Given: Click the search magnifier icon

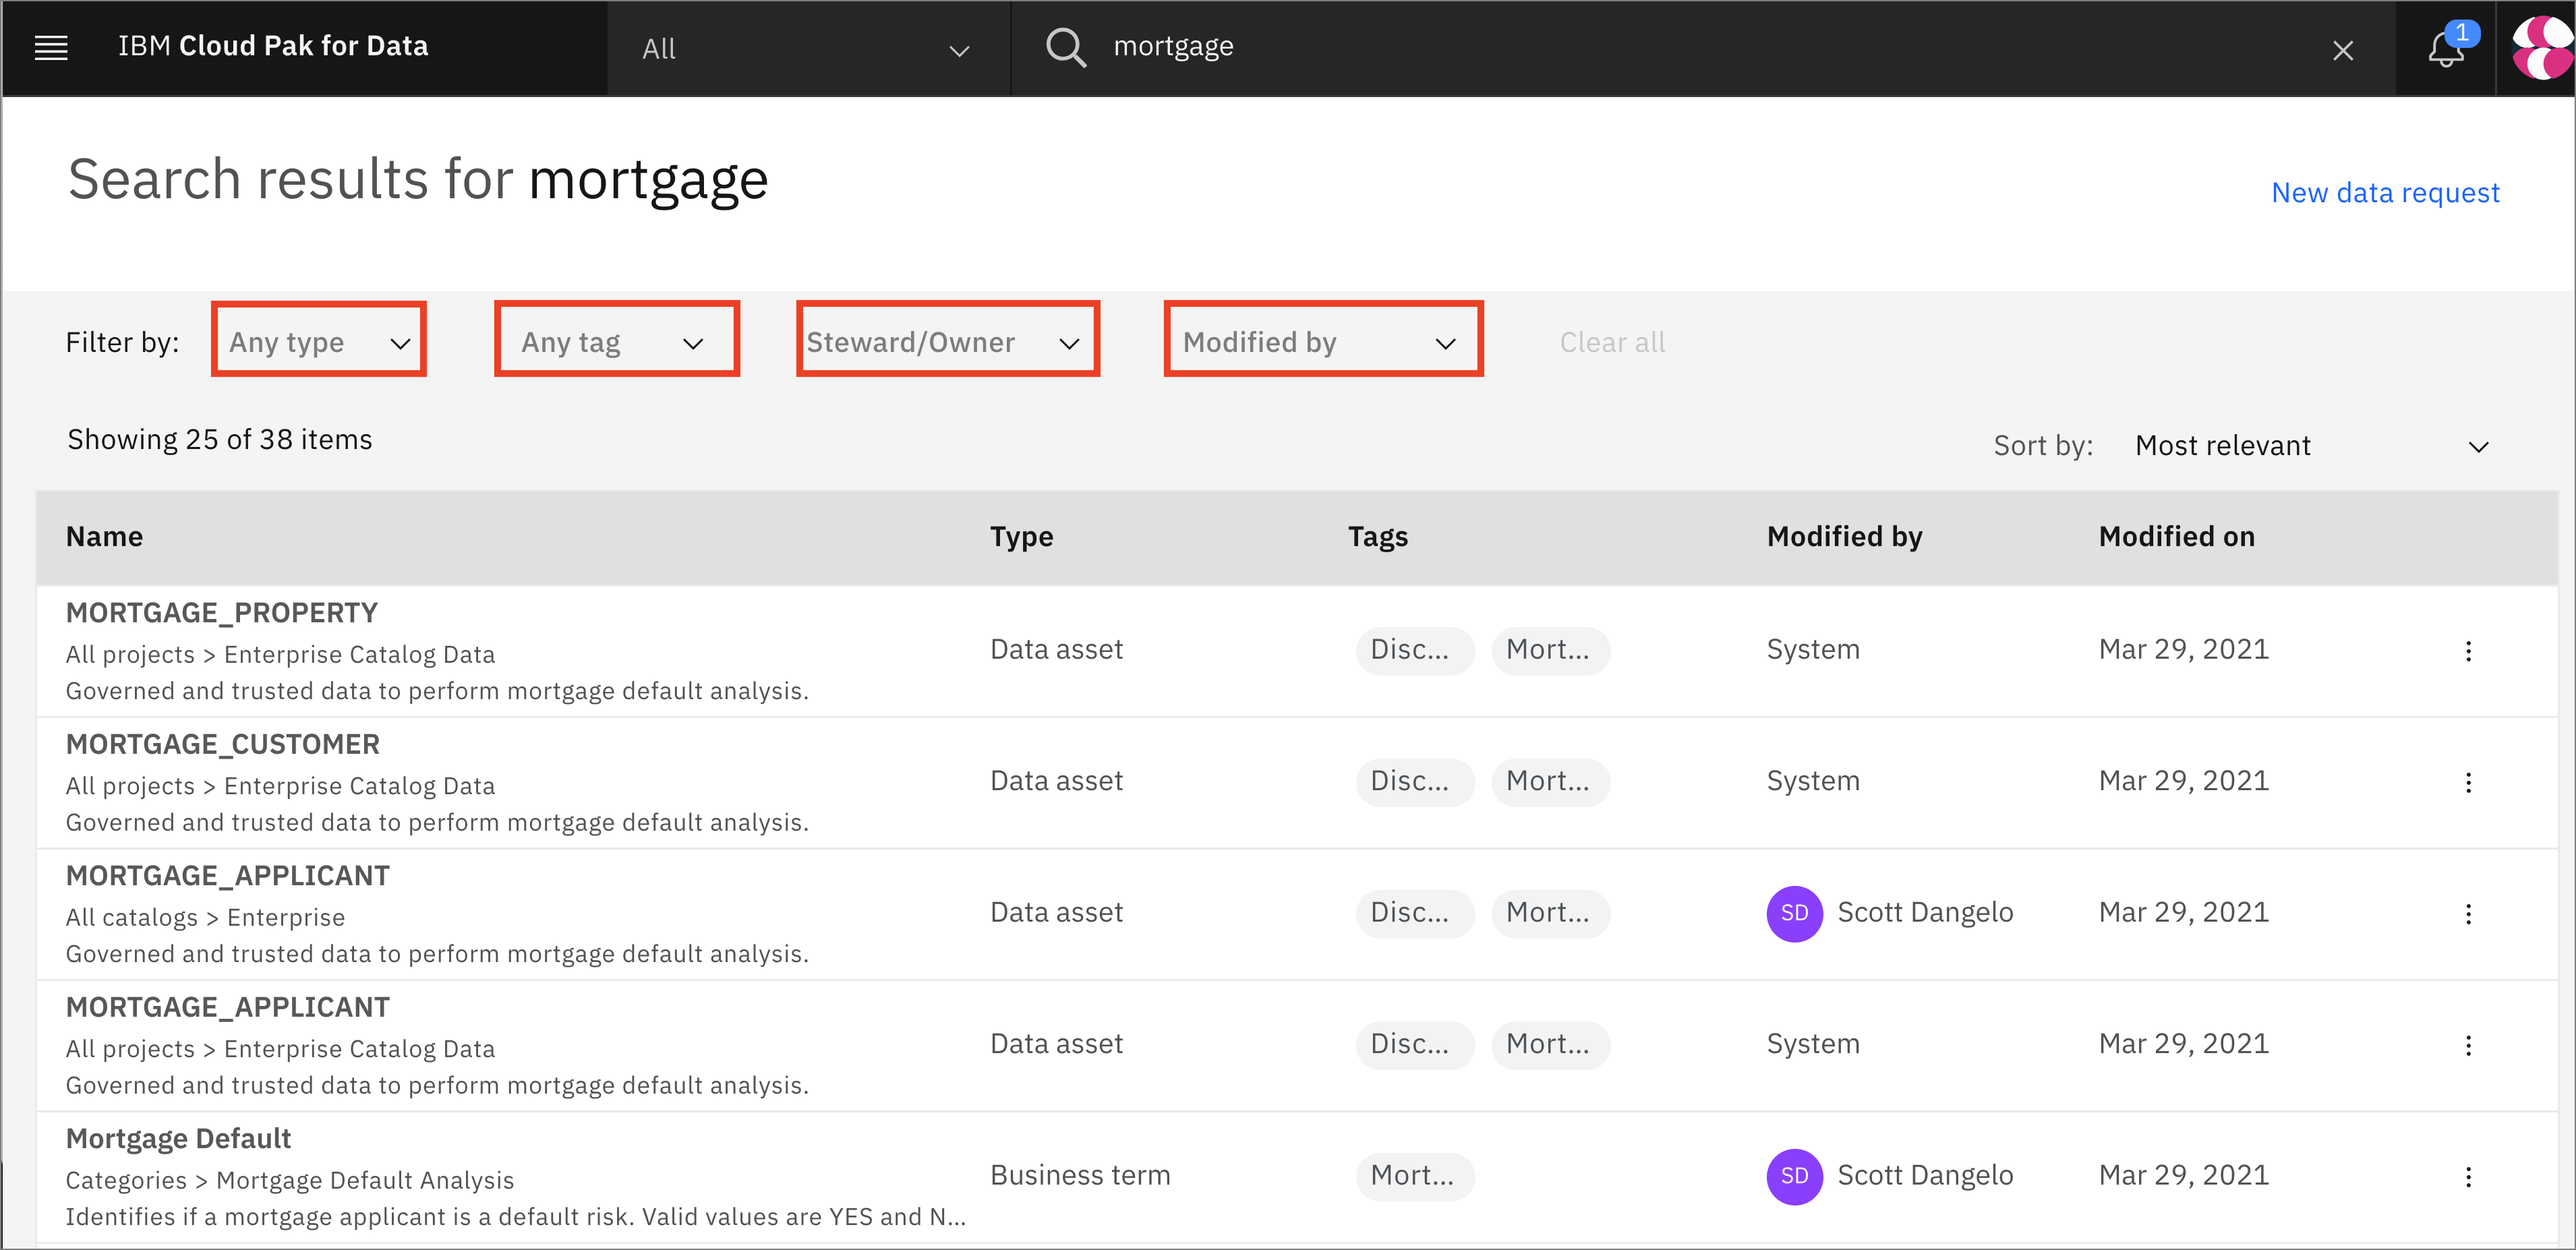Looking at the screenshot, I should click(1066, 47).
